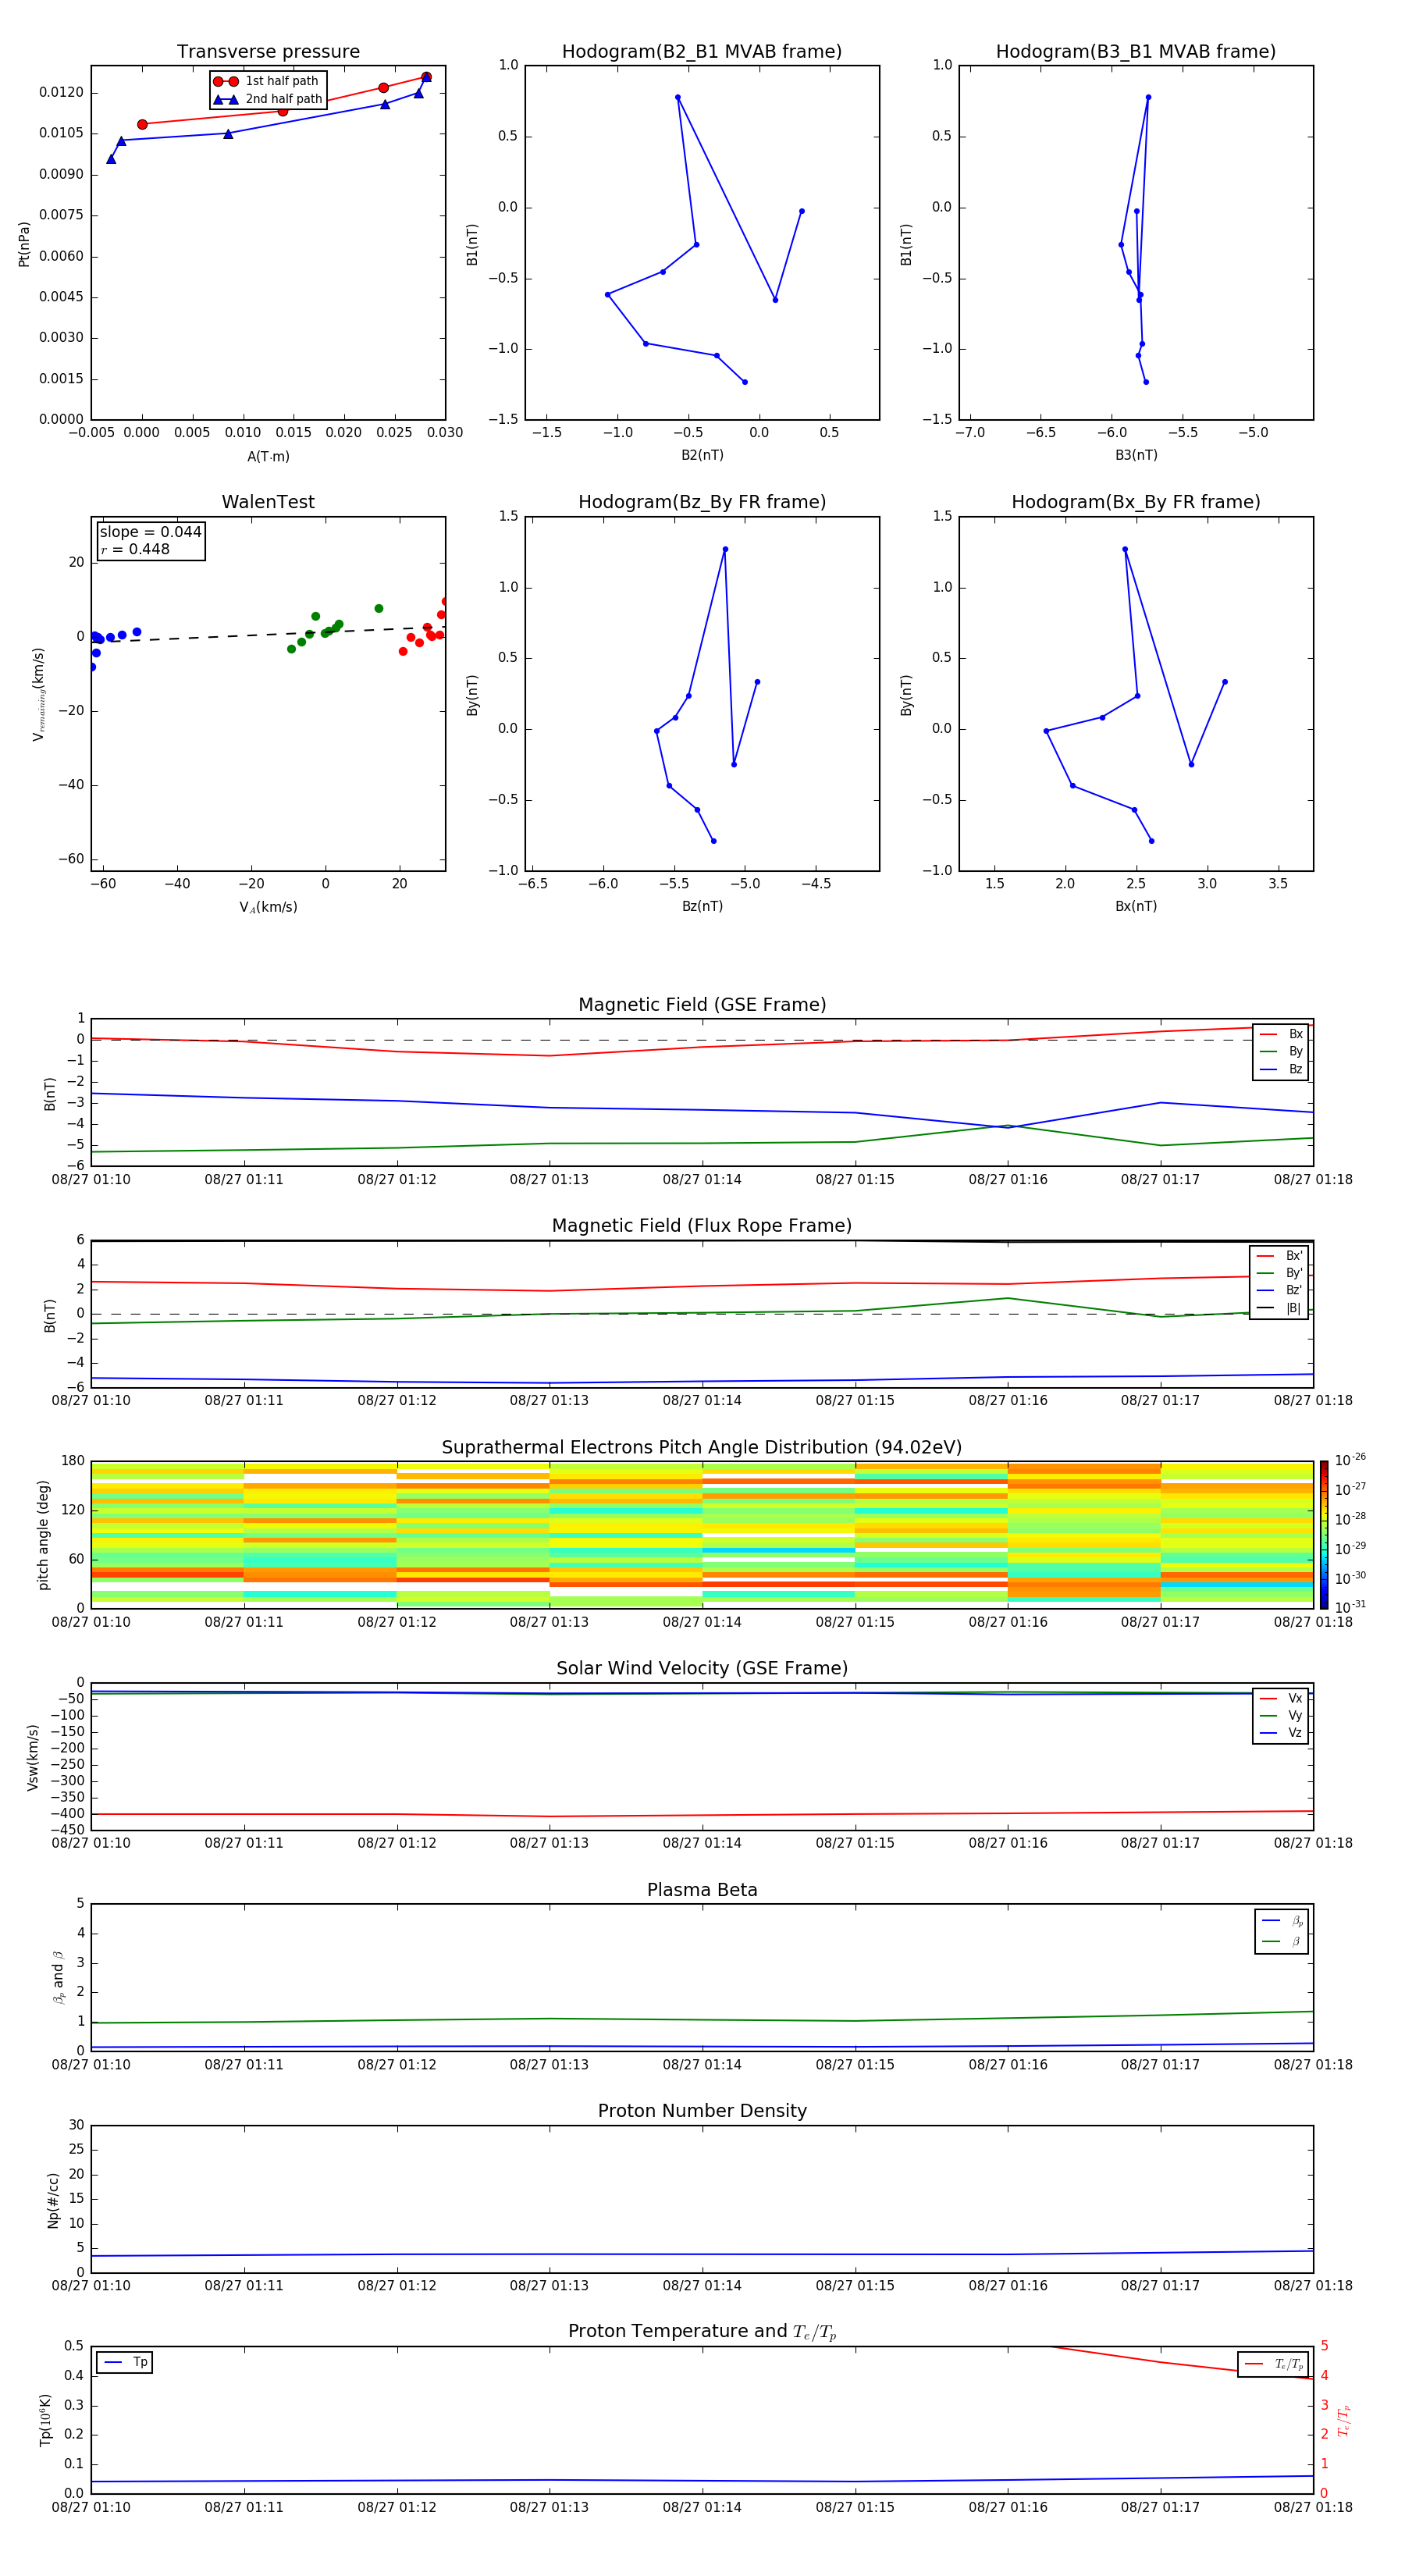Click the 'A(T·m)' x-axis label

point(268,457)
